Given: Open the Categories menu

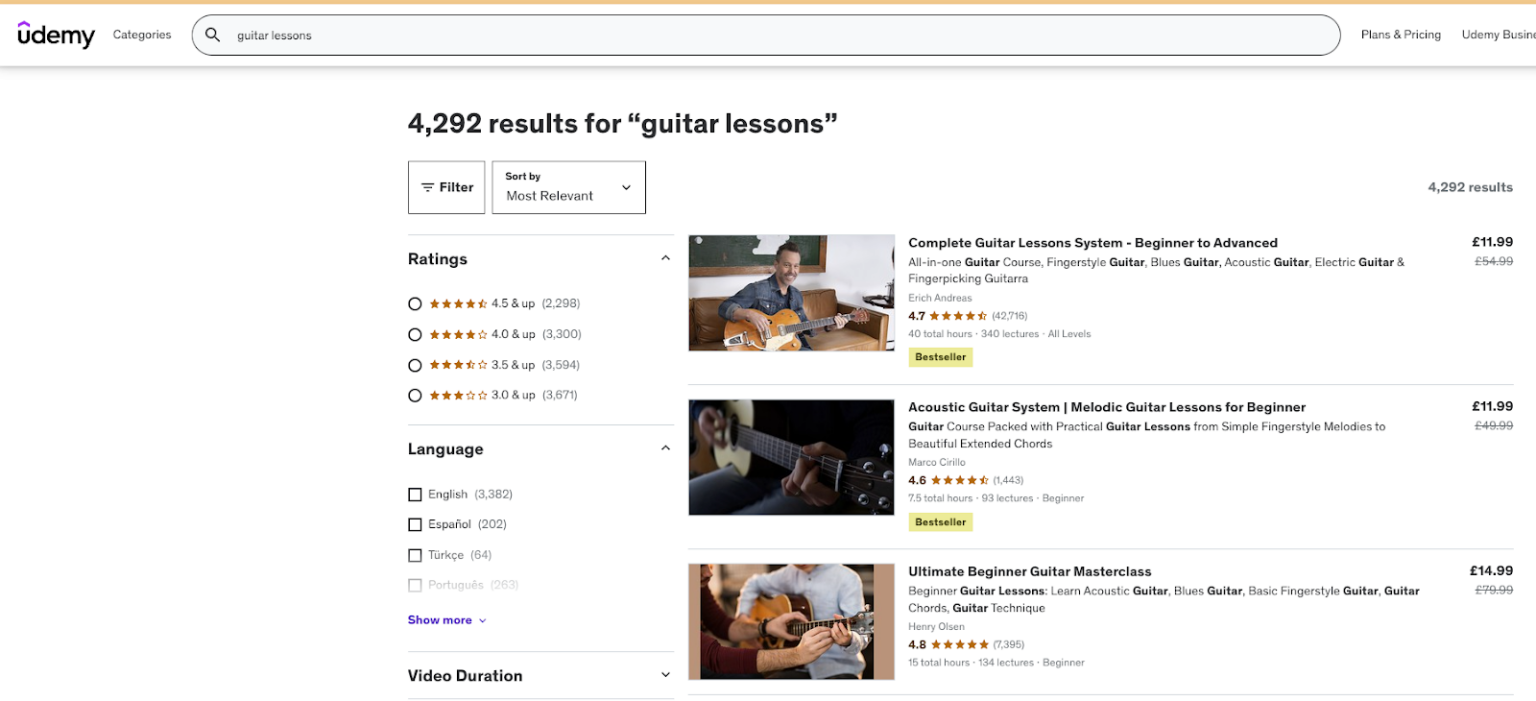Looking at the screenshot, I should tap(141, 34).
